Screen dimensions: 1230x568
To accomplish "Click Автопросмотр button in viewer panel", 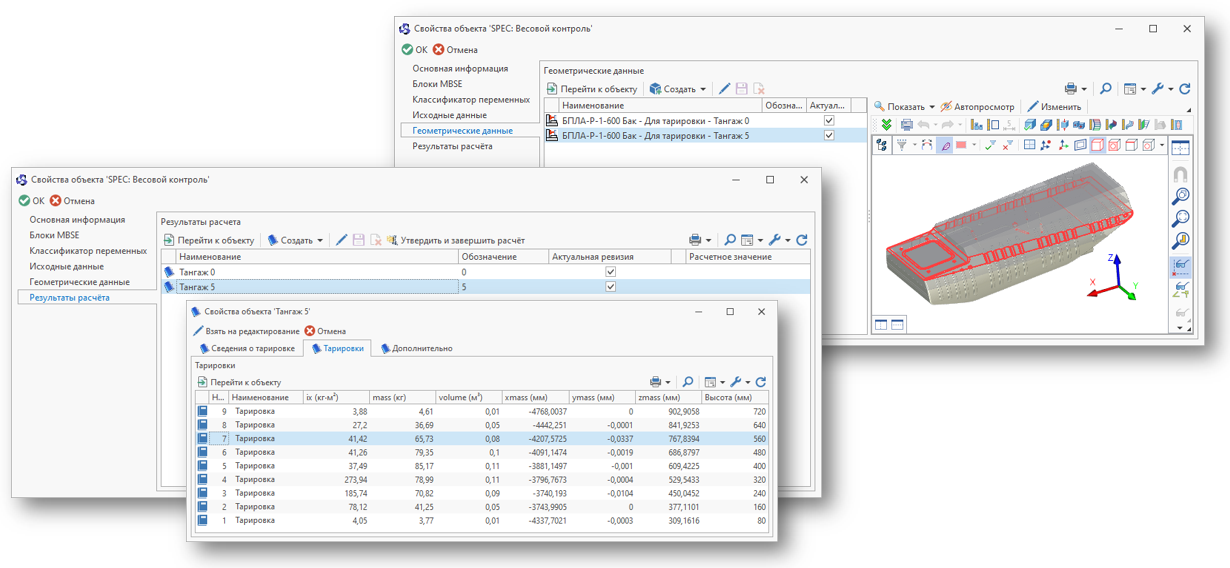I will click(x=977, y=107).
